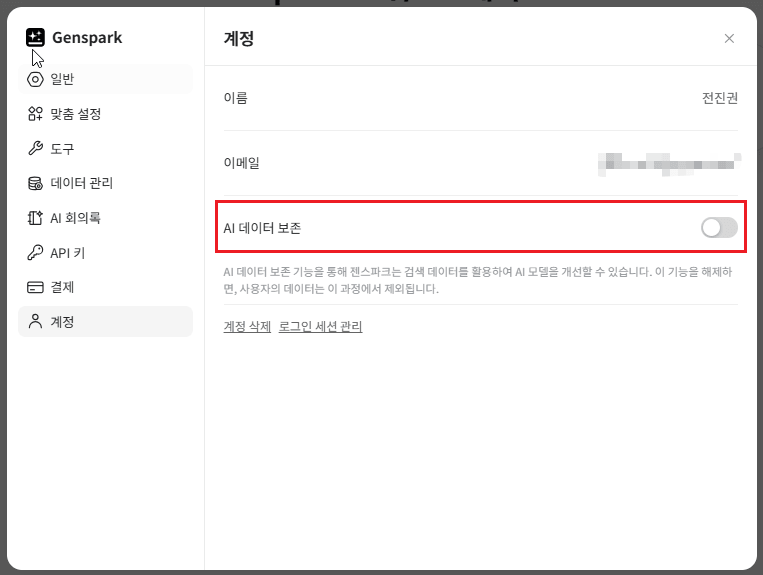The image size is (763, 575).
Task: Go to the 도구 section
Action: coord(106,148)
